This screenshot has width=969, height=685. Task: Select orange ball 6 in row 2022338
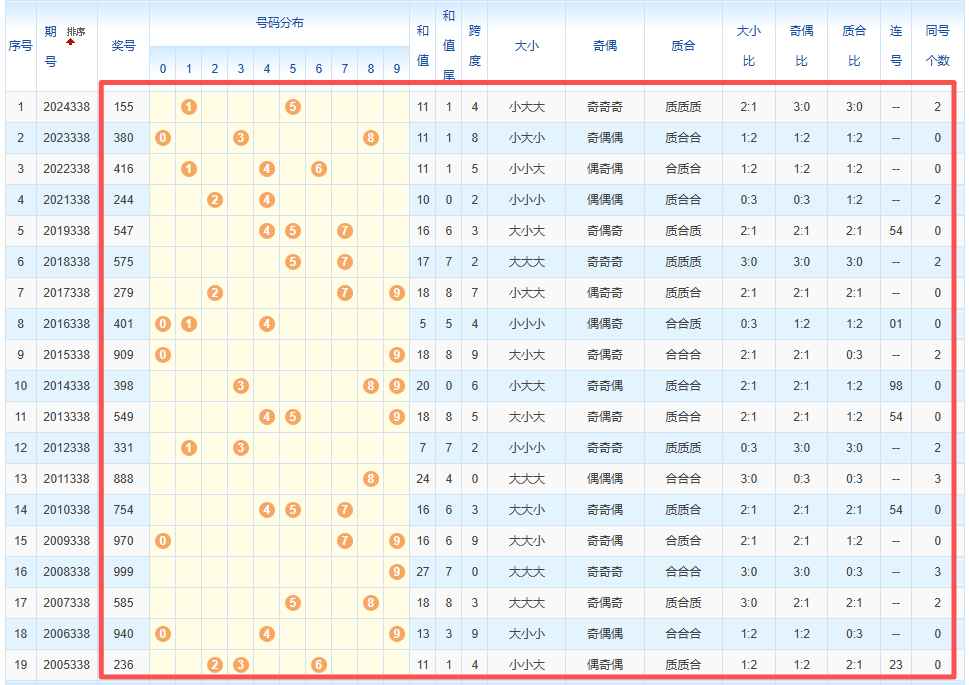[x=319, y=169]
